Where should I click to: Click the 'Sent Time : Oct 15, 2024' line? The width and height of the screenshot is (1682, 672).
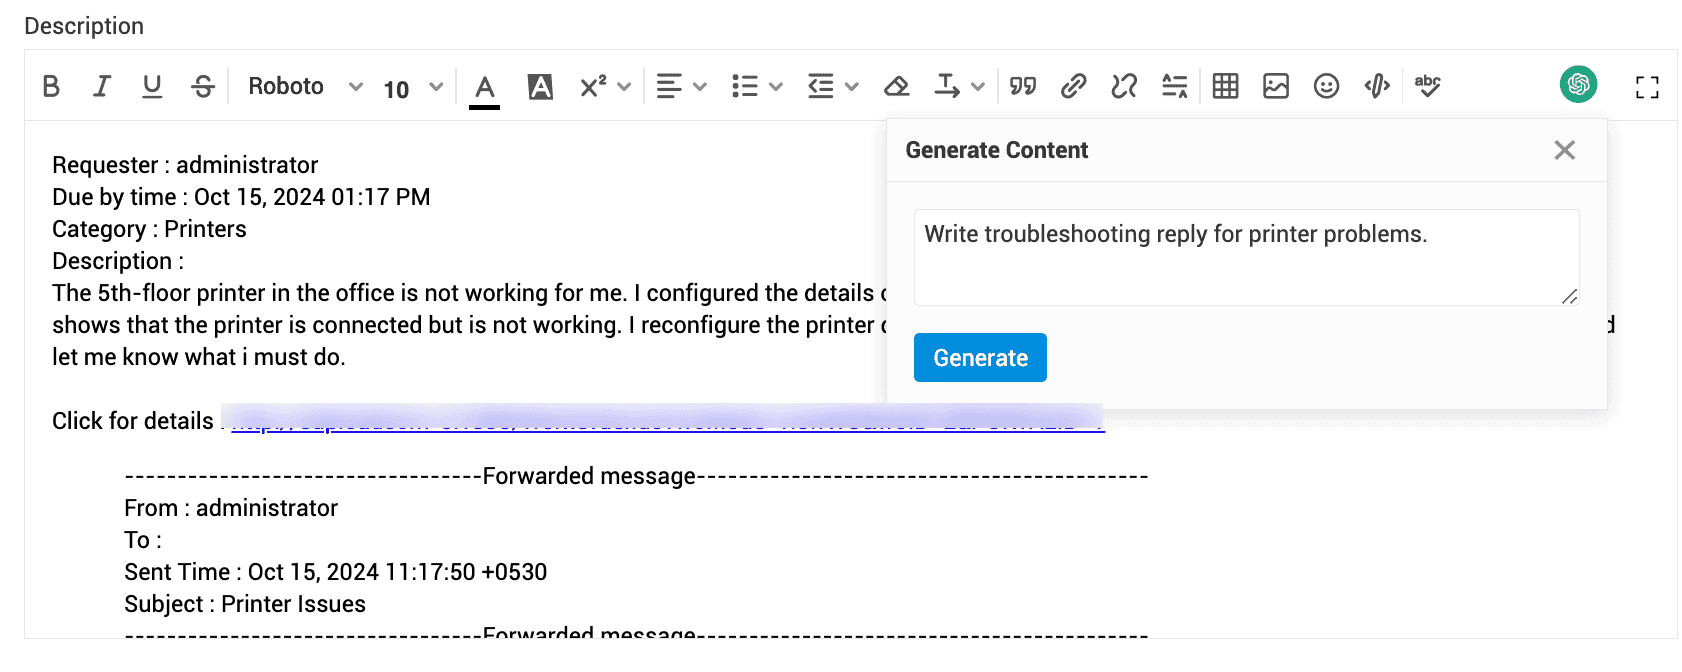(336, 572)
